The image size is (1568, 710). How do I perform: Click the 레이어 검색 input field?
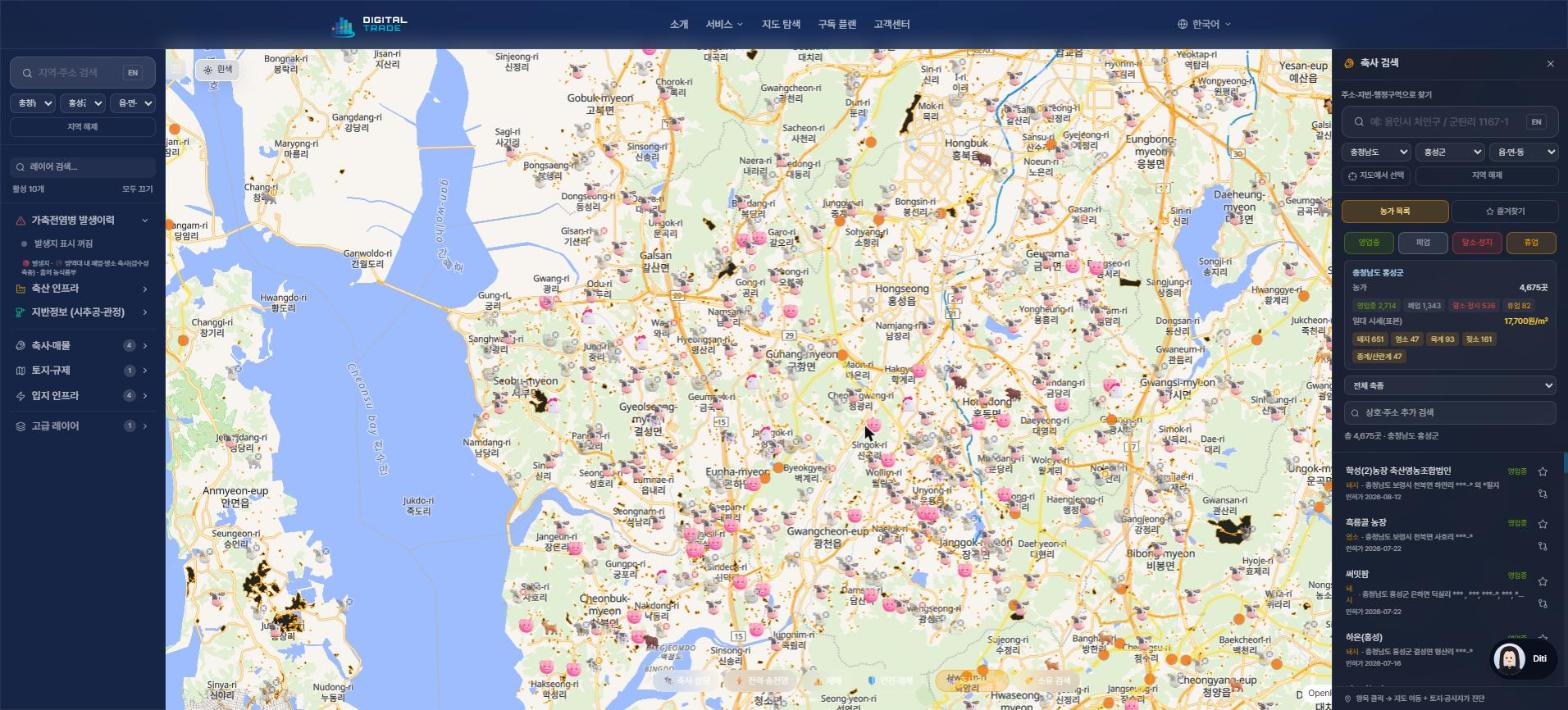[83, 167]
